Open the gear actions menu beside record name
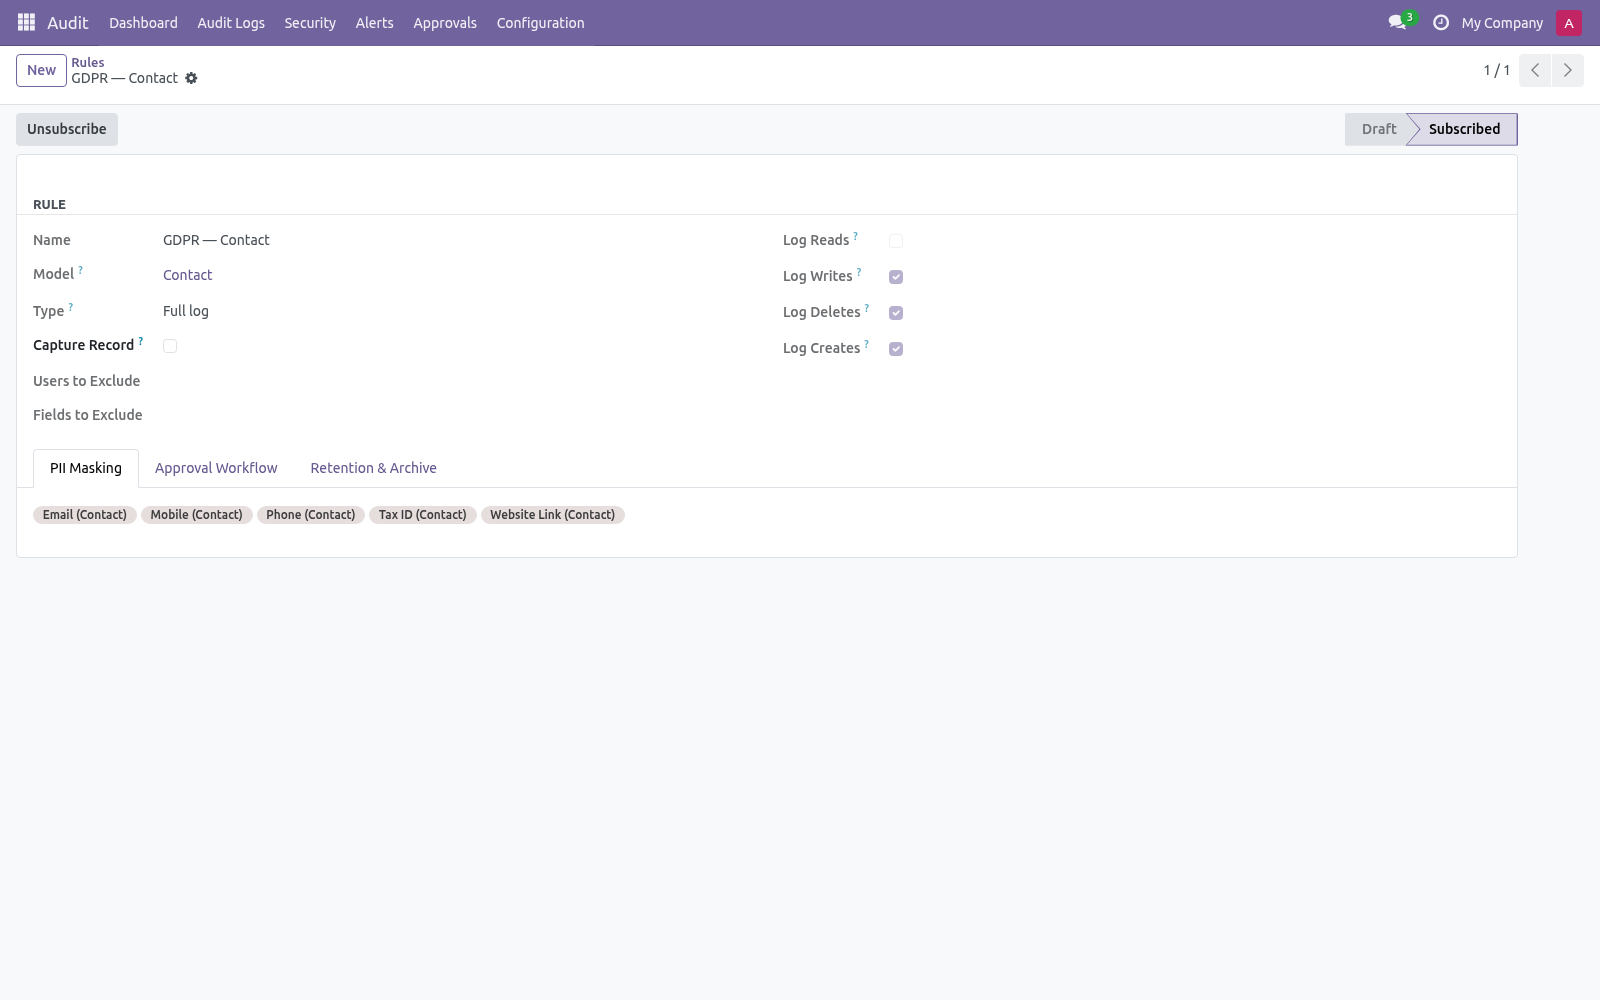 point(191,78)
